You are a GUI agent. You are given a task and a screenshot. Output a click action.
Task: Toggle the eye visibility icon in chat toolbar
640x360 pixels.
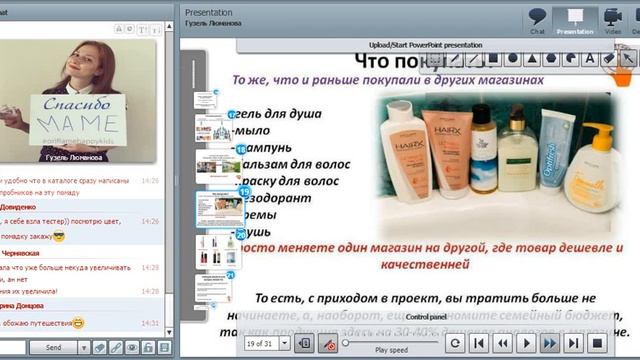132,348
